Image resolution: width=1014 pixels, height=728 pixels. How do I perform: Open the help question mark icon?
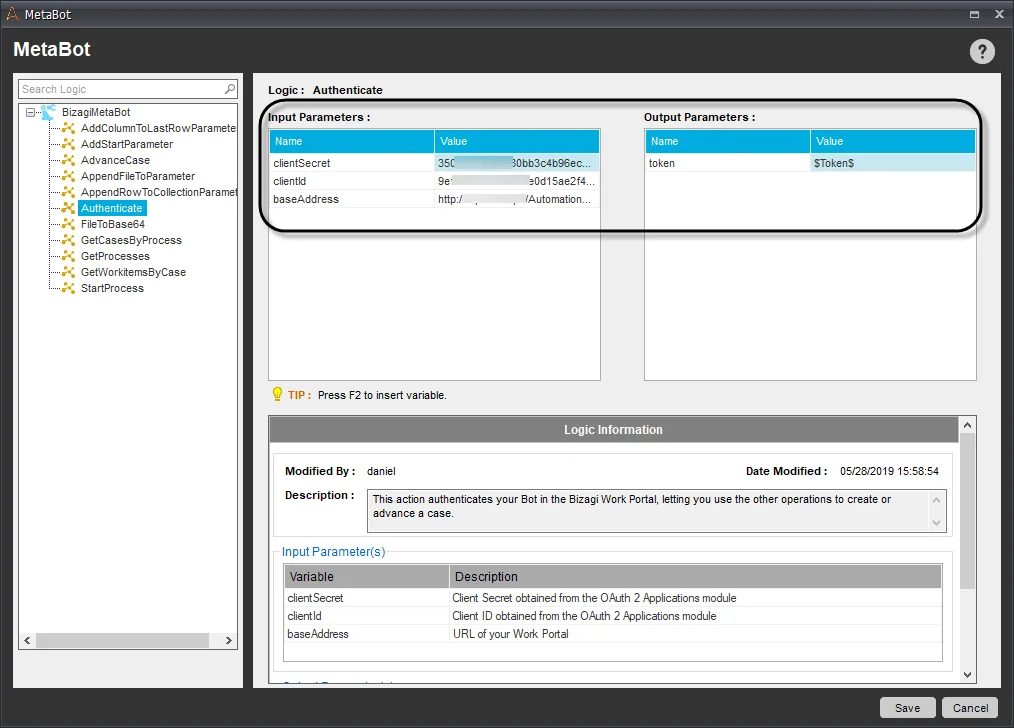click(x=982, y=51)
